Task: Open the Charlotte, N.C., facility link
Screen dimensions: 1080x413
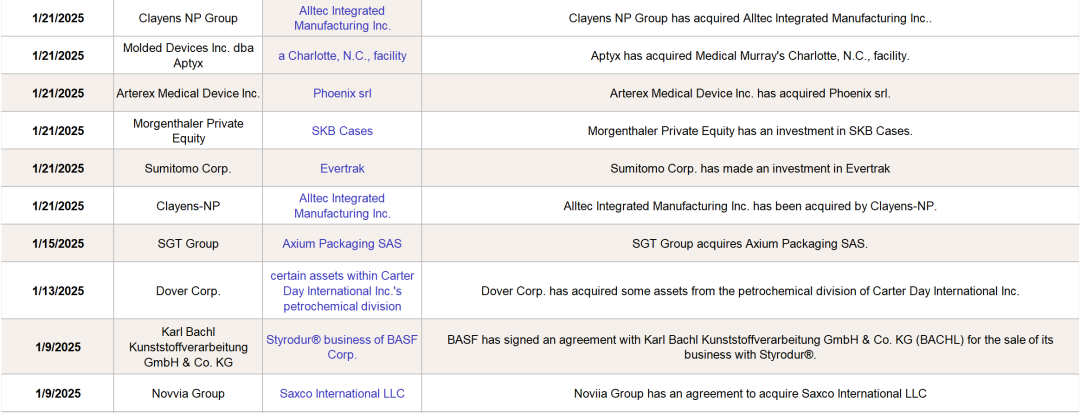Action: click(342, 56)
